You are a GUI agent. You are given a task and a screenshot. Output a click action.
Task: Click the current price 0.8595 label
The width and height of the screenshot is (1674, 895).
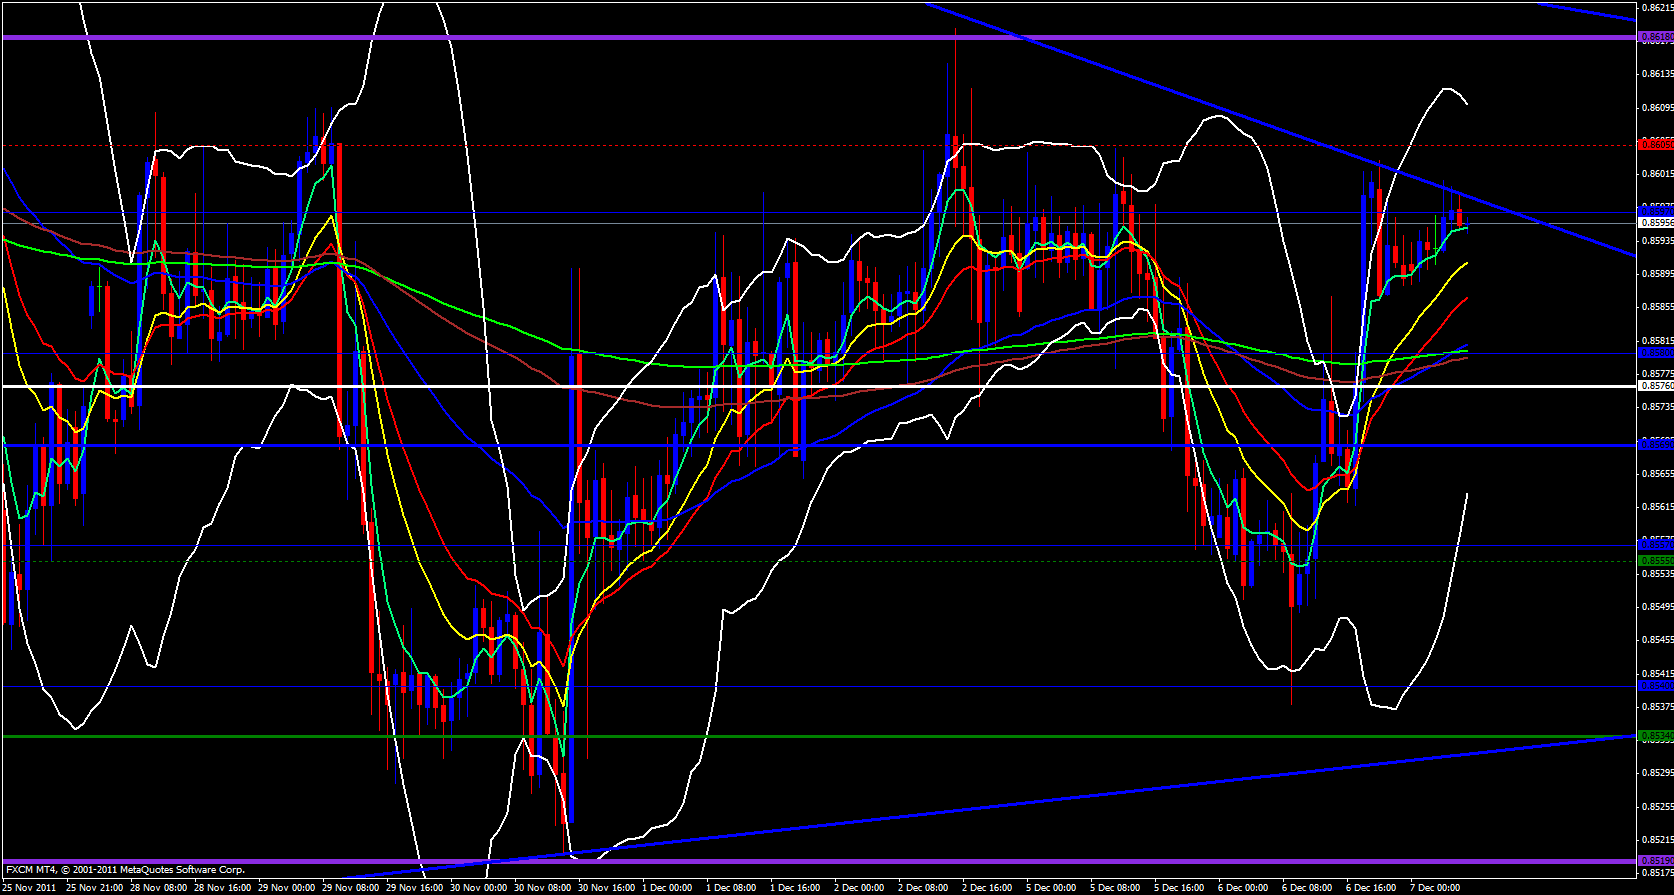(1655, 223)
